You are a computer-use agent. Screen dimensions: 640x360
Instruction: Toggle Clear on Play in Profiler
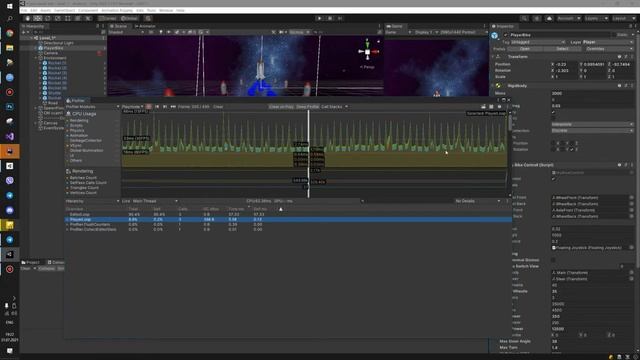[281, 107]
